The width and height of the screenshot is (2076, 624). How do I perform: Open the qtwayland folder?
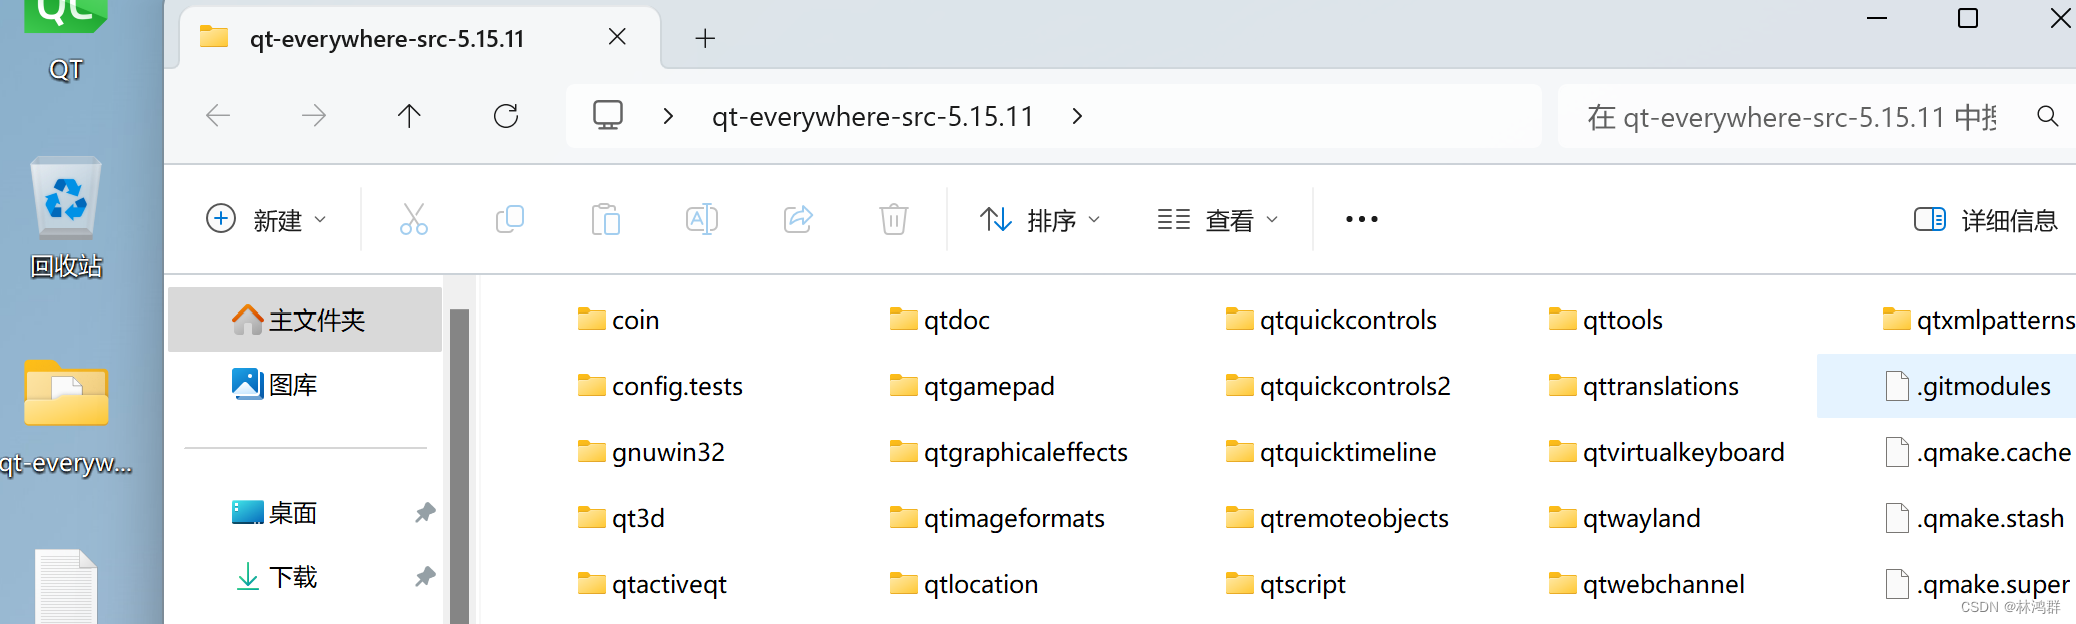click(1625, 518)
